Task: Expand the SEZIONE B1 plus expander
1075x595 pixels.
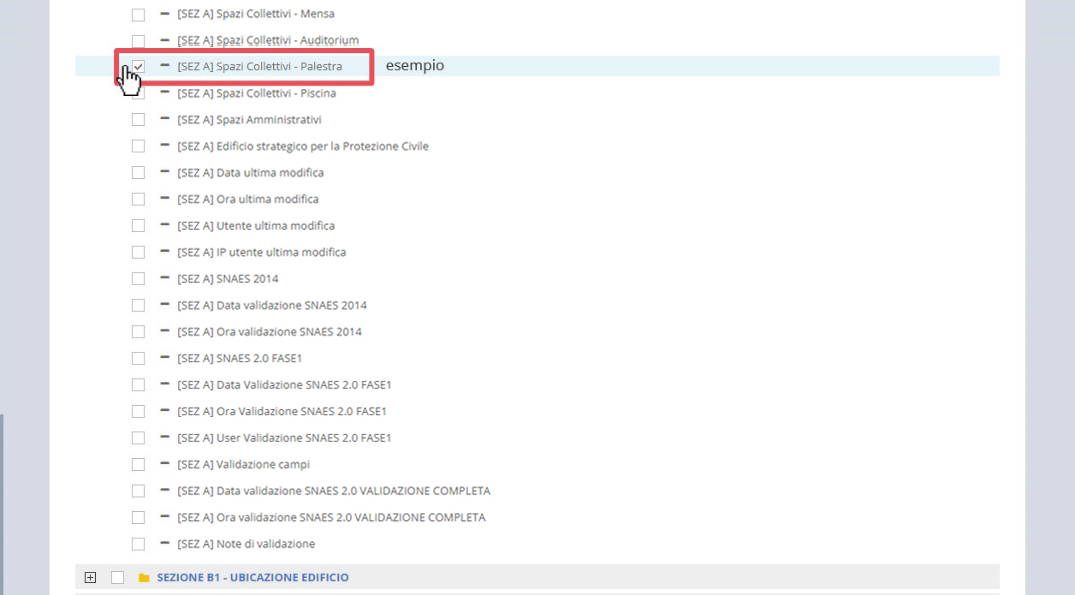Action: [90, 577]
